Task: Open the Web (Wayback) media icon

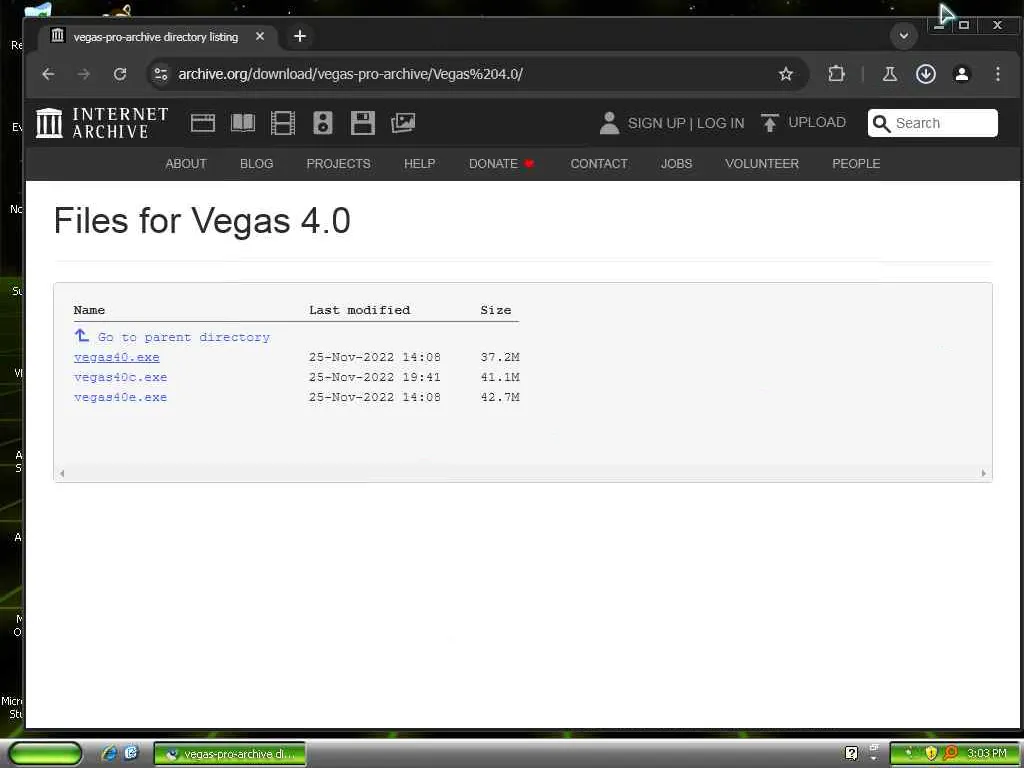Action: [202, 123]
